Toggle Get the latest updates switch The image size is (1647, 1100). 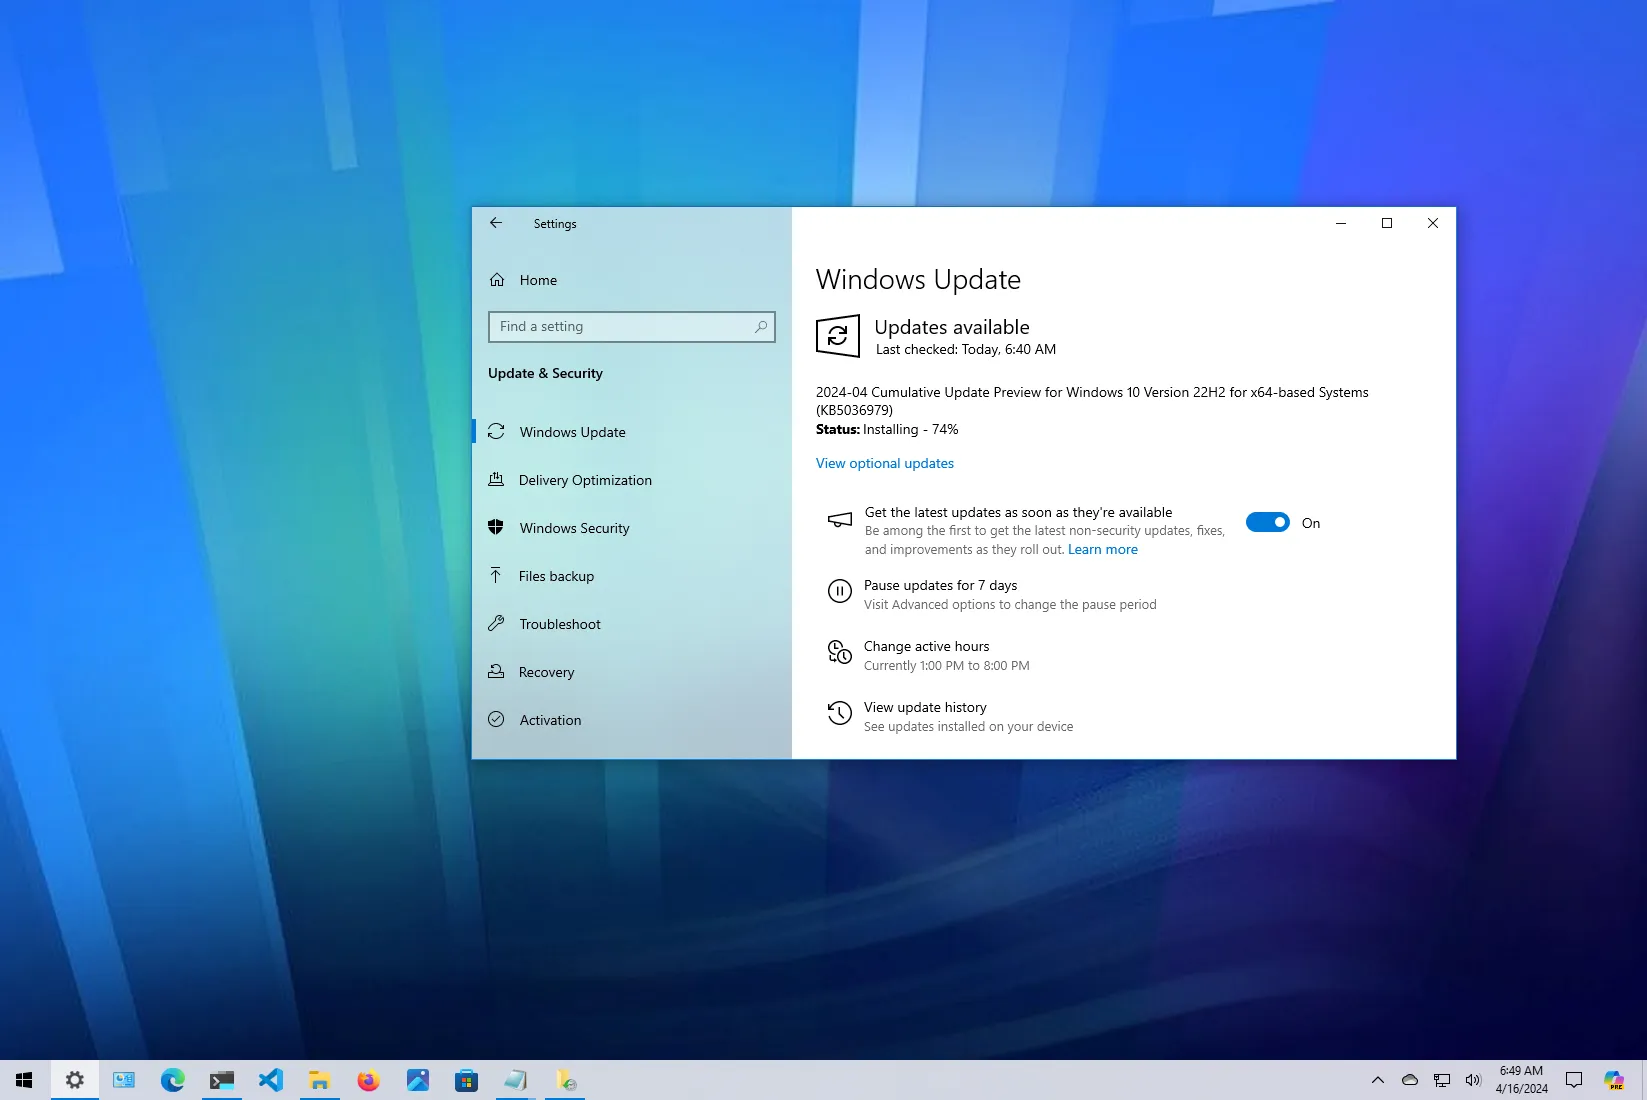coord(1267,522)
